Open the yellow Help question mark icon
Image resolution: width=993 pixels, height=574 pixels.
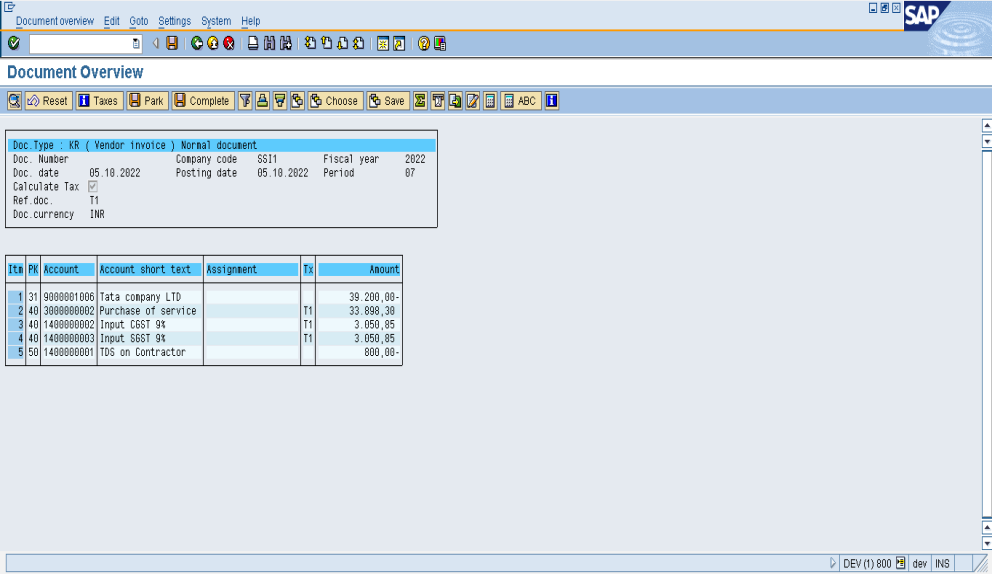click(424, 44)
